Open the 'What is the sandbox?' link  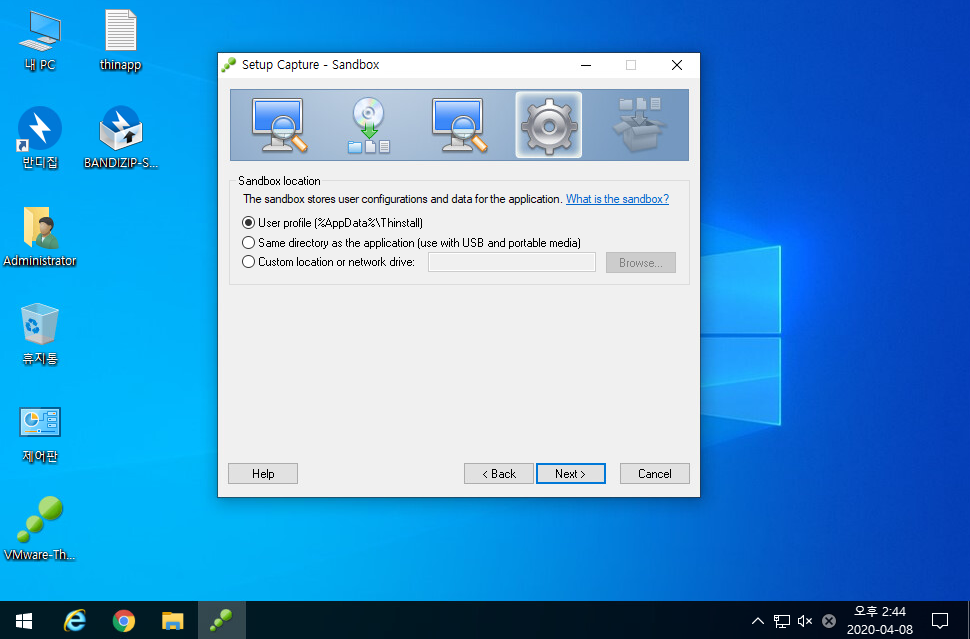coord(617,199)
